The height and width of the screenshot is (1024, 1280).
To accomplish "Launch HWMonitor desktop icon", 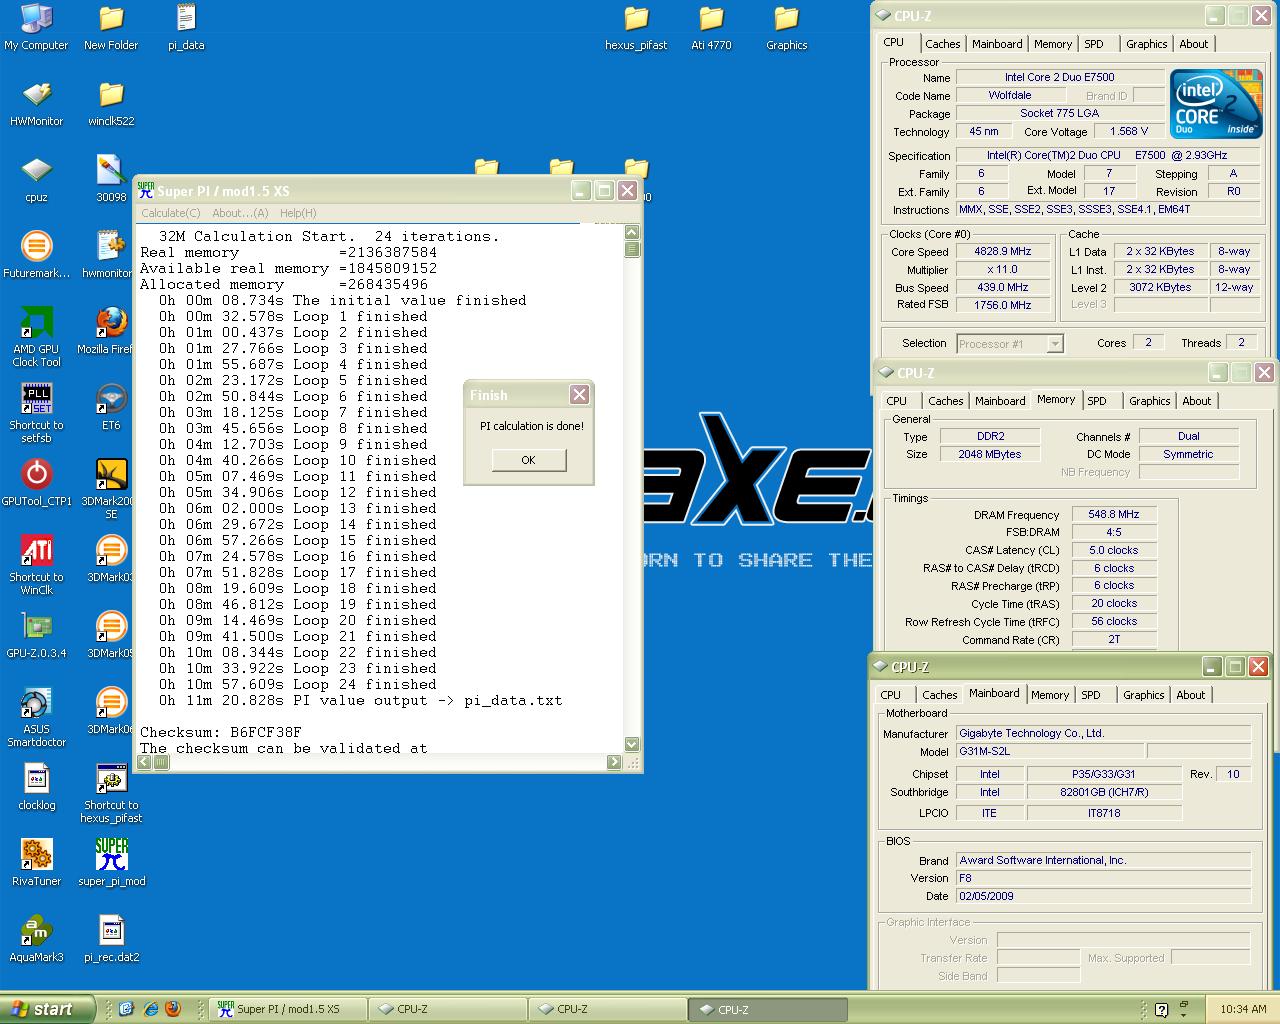I will (36, 103).
